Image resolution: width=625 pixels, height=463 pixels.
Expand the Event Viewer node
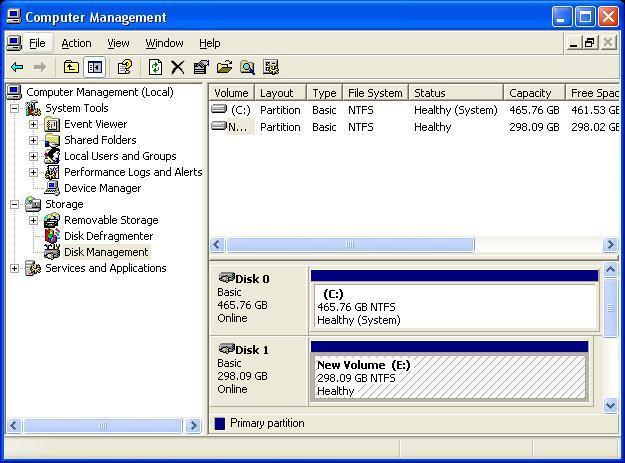click(x=33, y=124)
